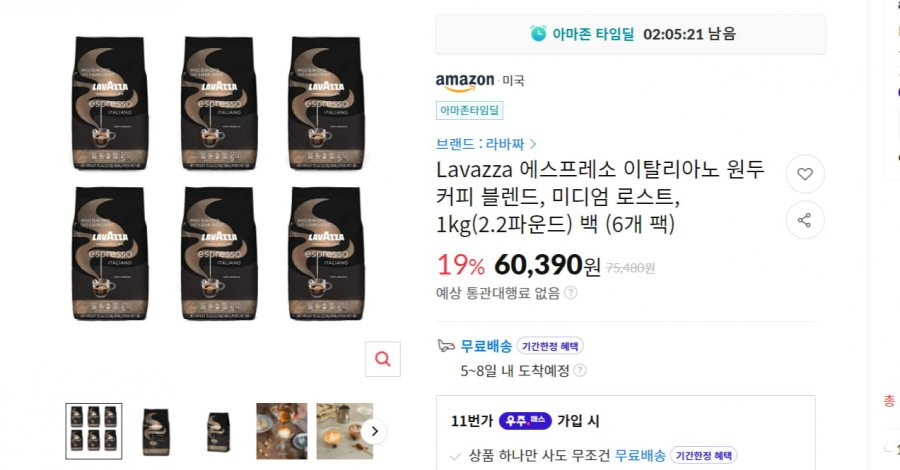Open the magnifier image zoom button
Viewport: 900px width, 470px height.
383,359
